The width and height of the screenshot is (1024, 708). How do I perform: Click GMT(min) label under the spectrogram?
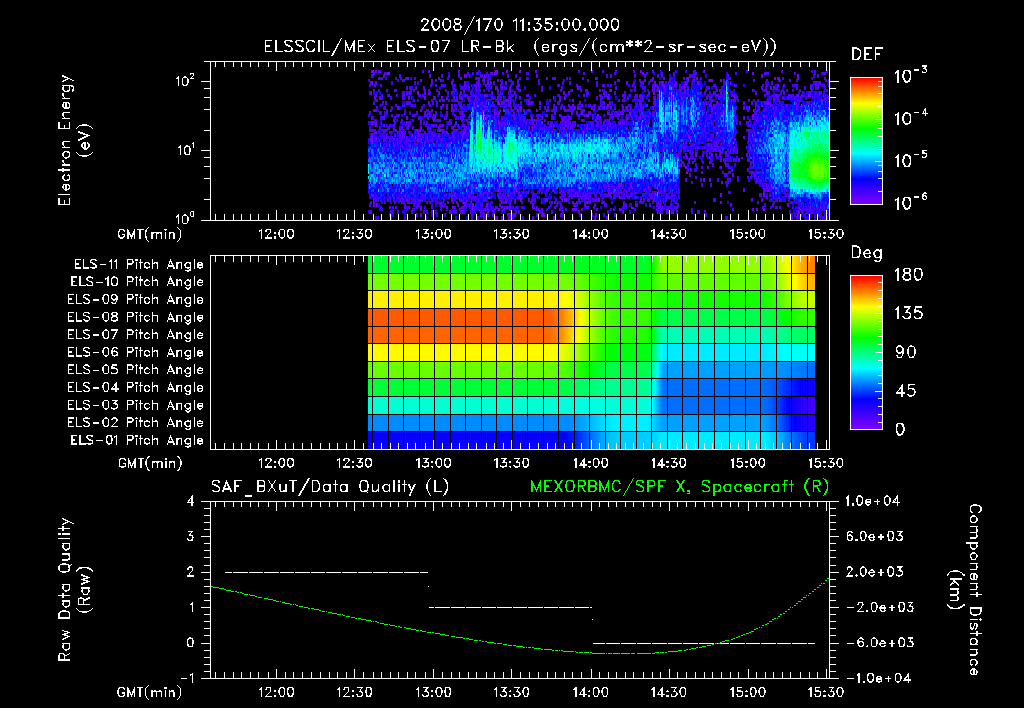point(150,234)
